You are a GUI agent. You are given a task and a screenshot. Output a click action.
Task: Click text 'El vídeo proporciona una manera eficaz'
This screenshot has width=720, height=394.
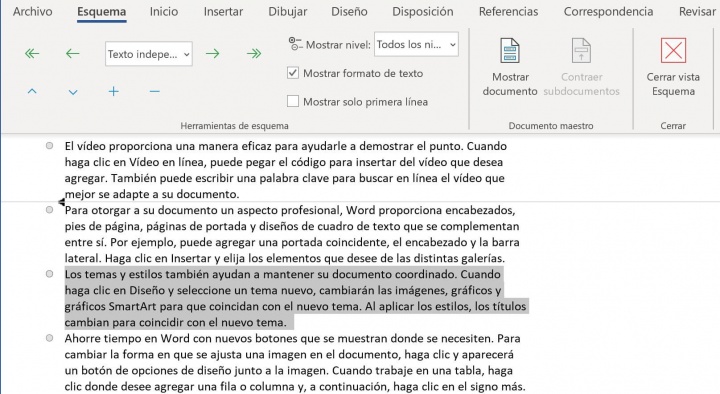click(x=169, y=146)
